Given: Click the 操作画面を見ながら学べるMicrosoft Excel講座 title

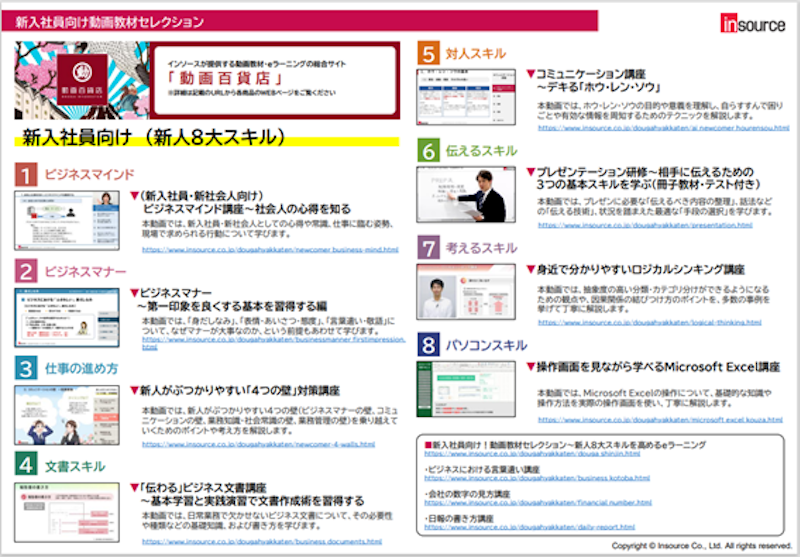Looking at the screenshot, I should click(x=658, y=367).
